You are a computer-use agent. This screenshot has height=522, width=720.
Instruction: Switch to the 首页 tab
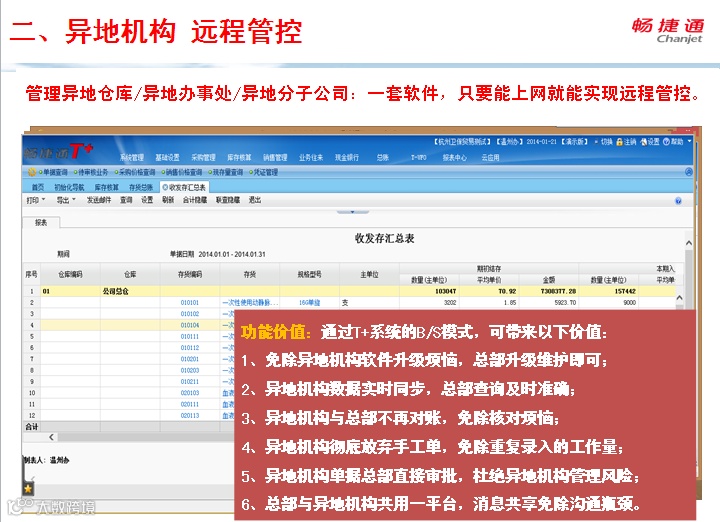(38, 187)
